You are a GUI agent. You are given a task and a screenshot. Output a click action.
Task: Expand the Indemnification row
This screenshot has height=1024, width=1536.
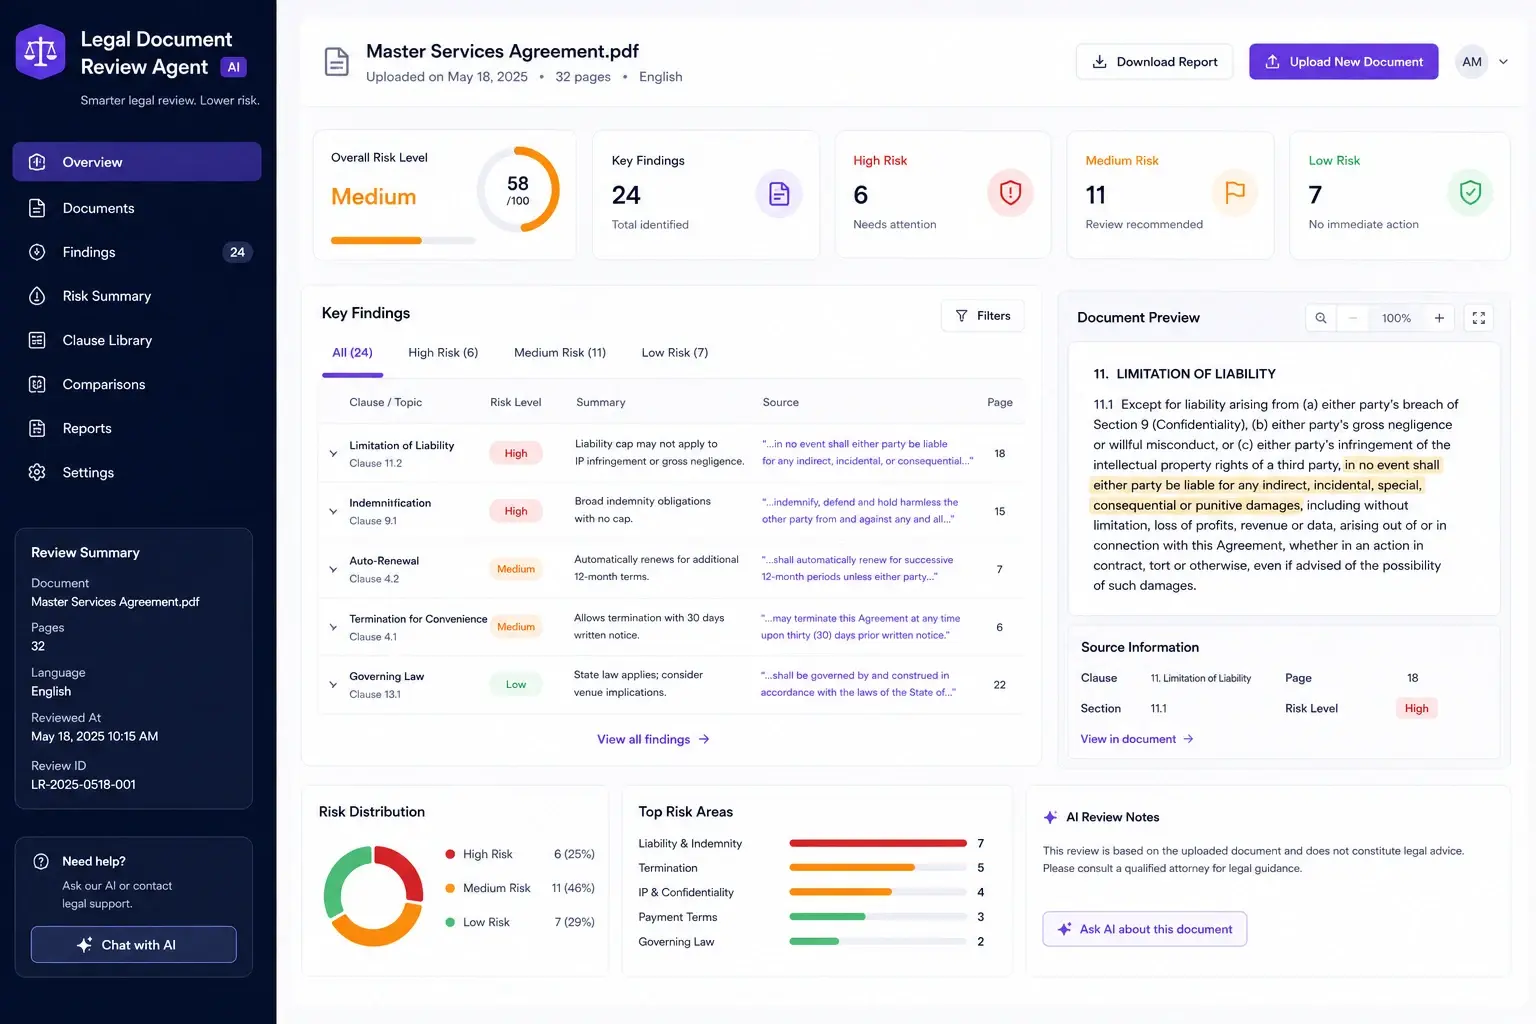click(x=333, y=512)
